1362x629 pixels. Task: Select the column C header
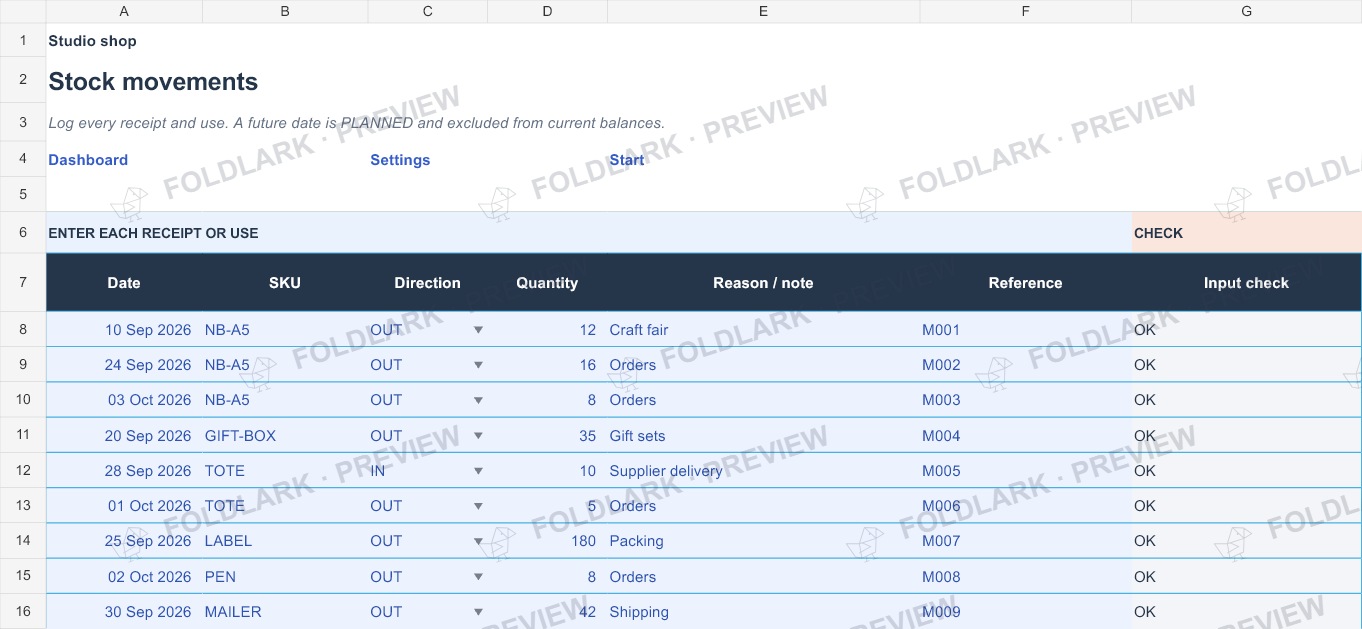pyautogui.click(x=428, y=11)
